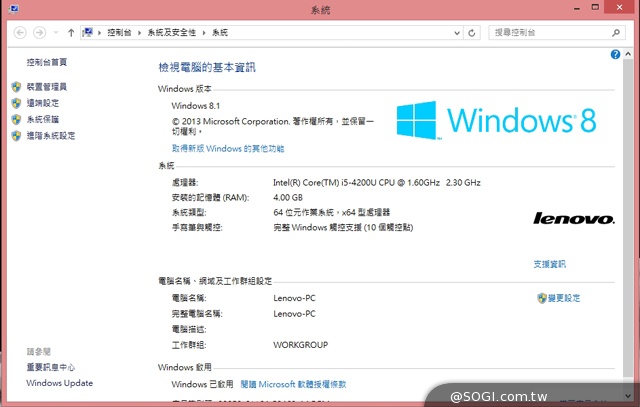The height and width of the screenshot is (407, 640).
Task: Select 系統 breadcrumb segment
Action: click(x=220, y=33)
